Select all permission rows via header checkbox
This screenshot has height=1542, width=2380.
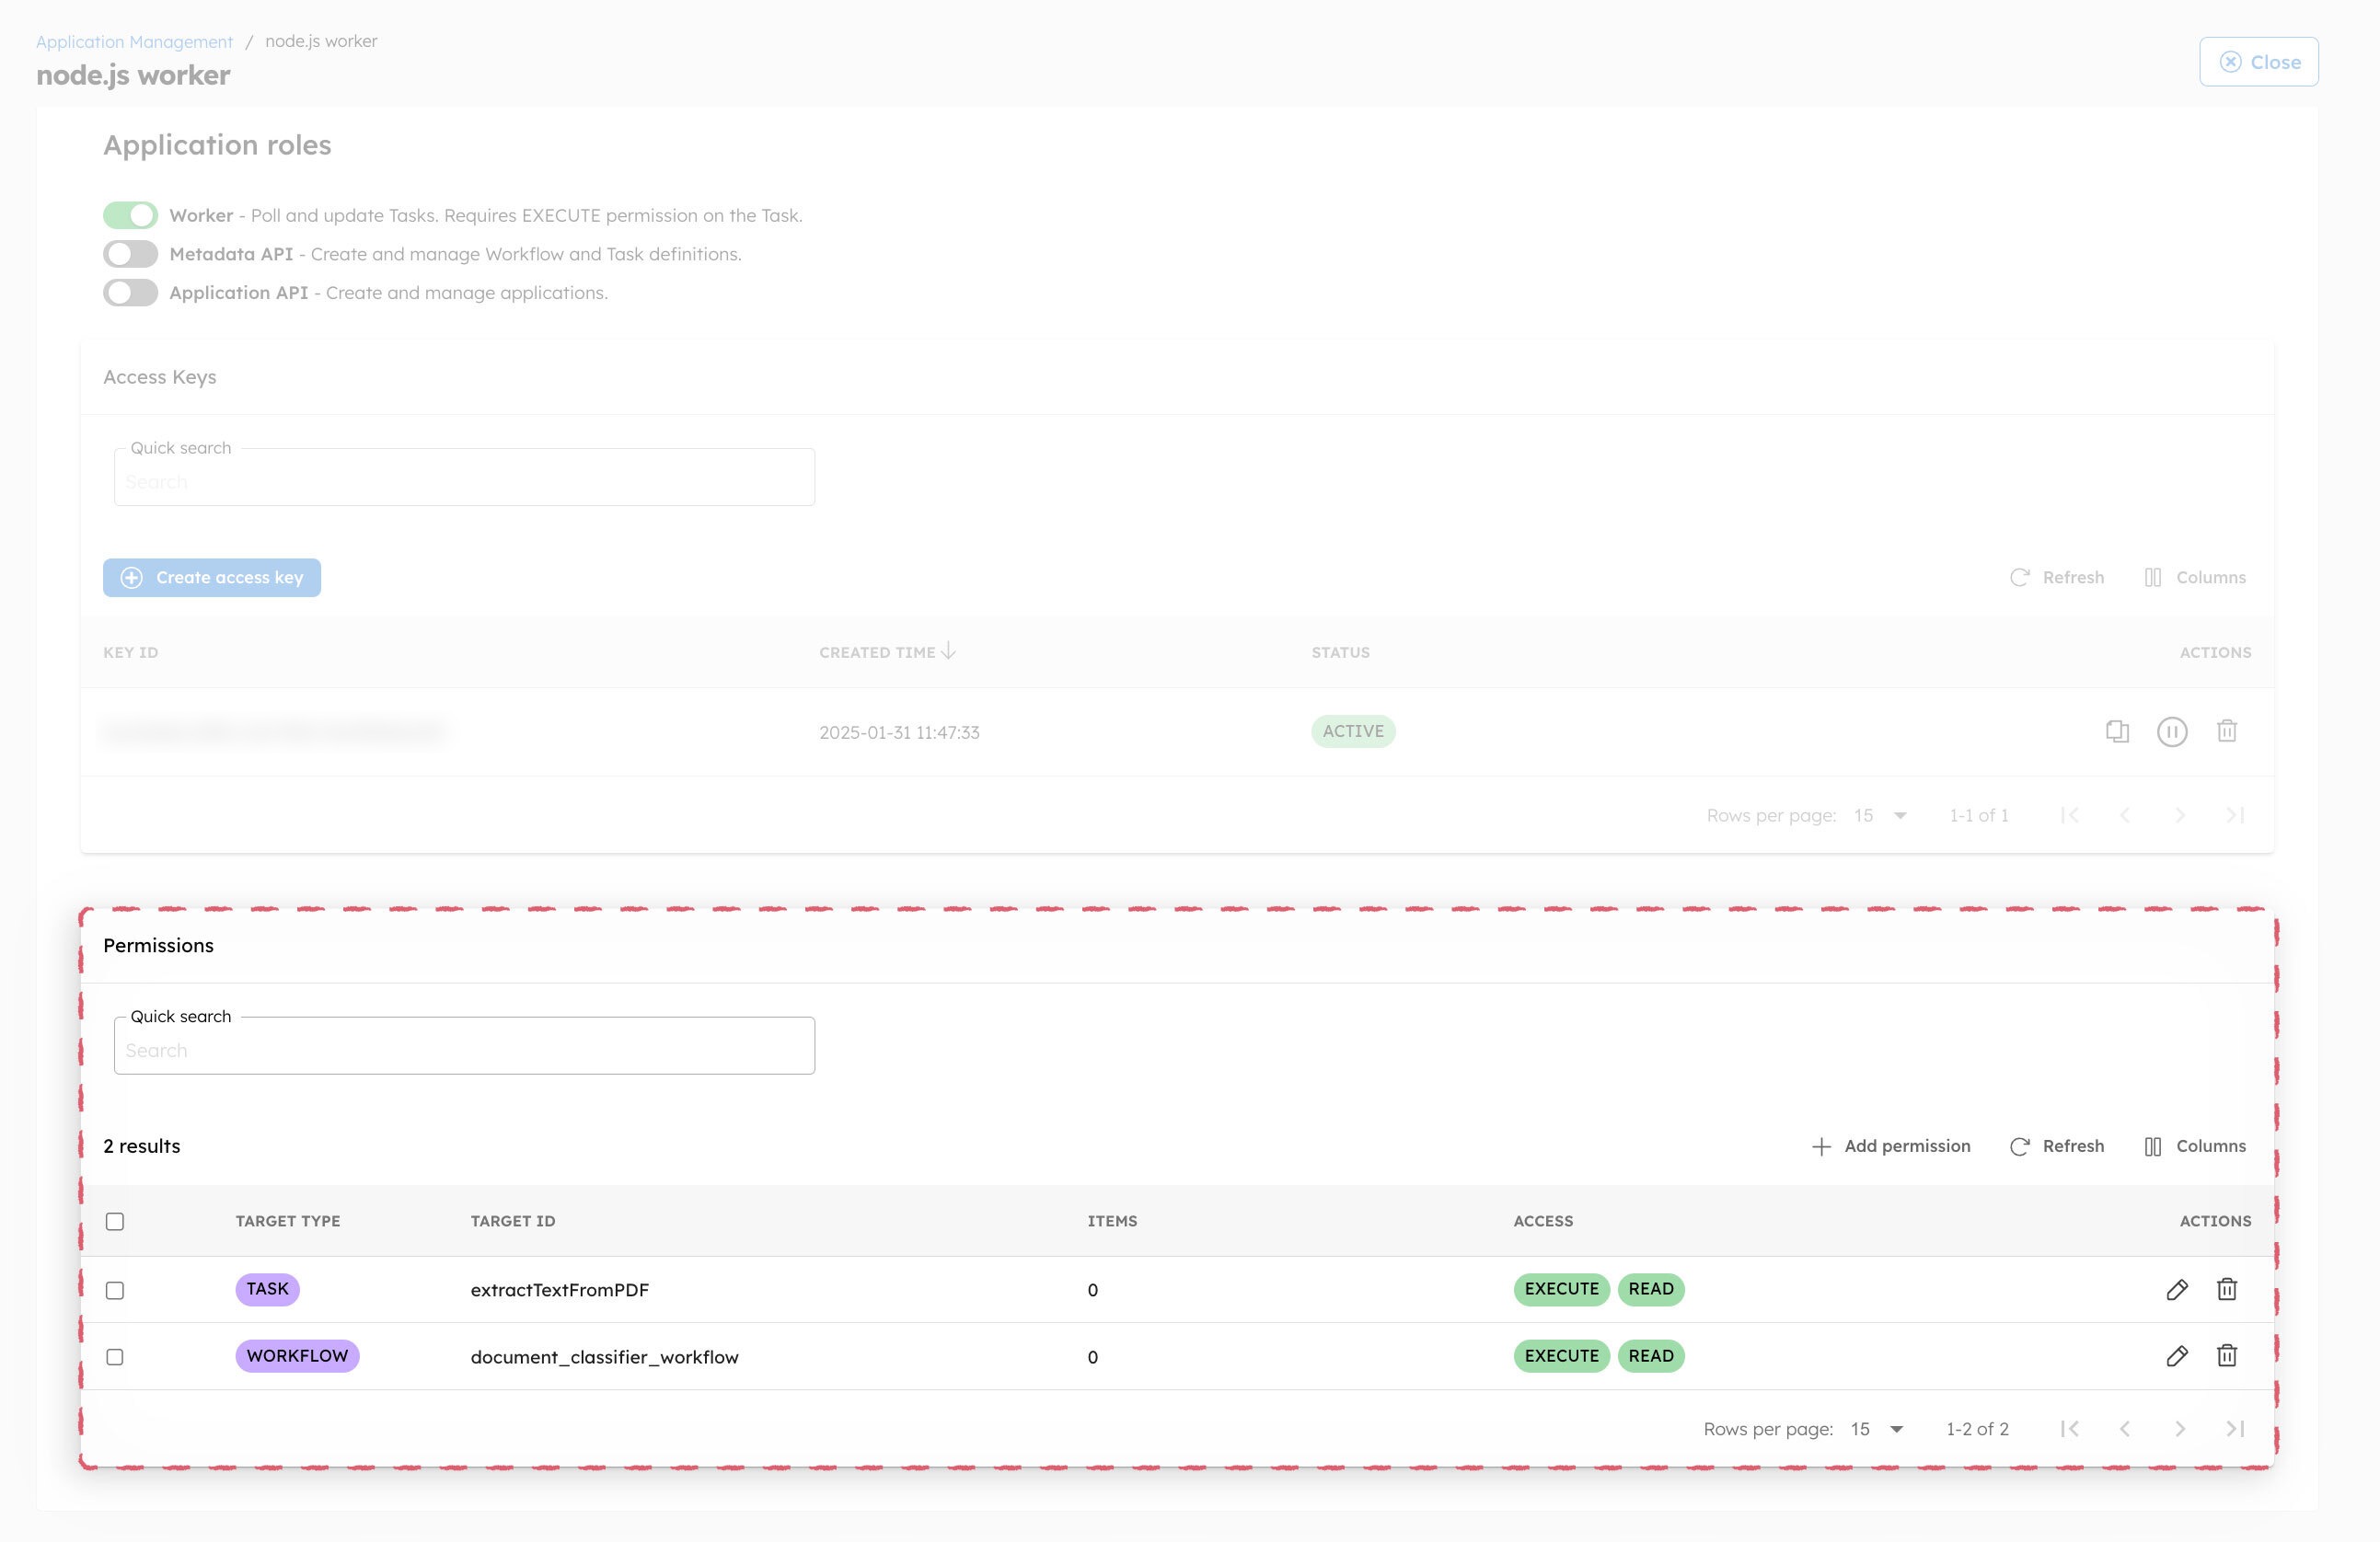115,1221
